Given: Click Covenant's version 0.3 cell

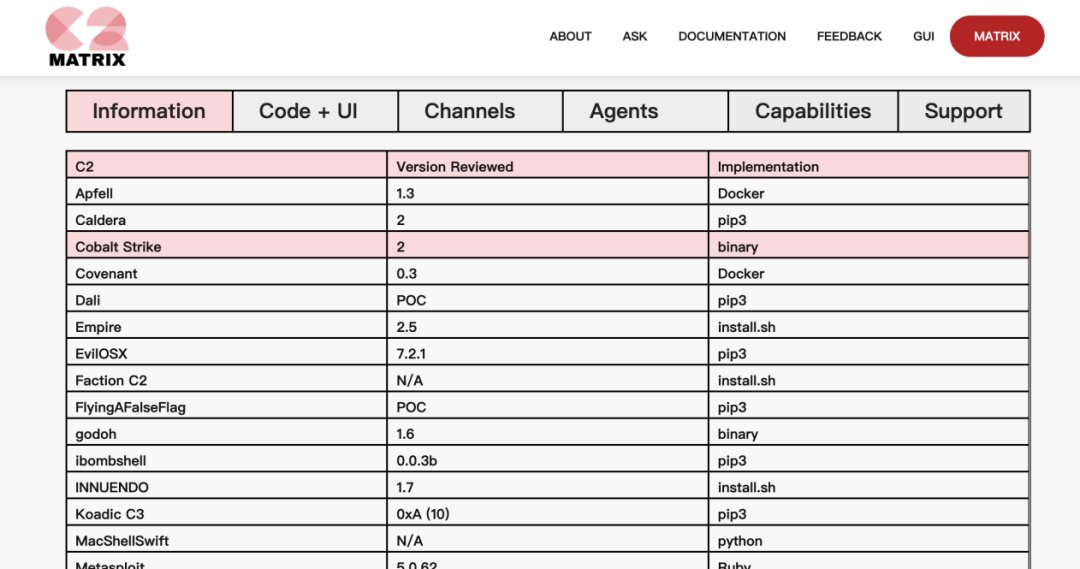Looking at the screenshot, I should click(x=548, y=273).
